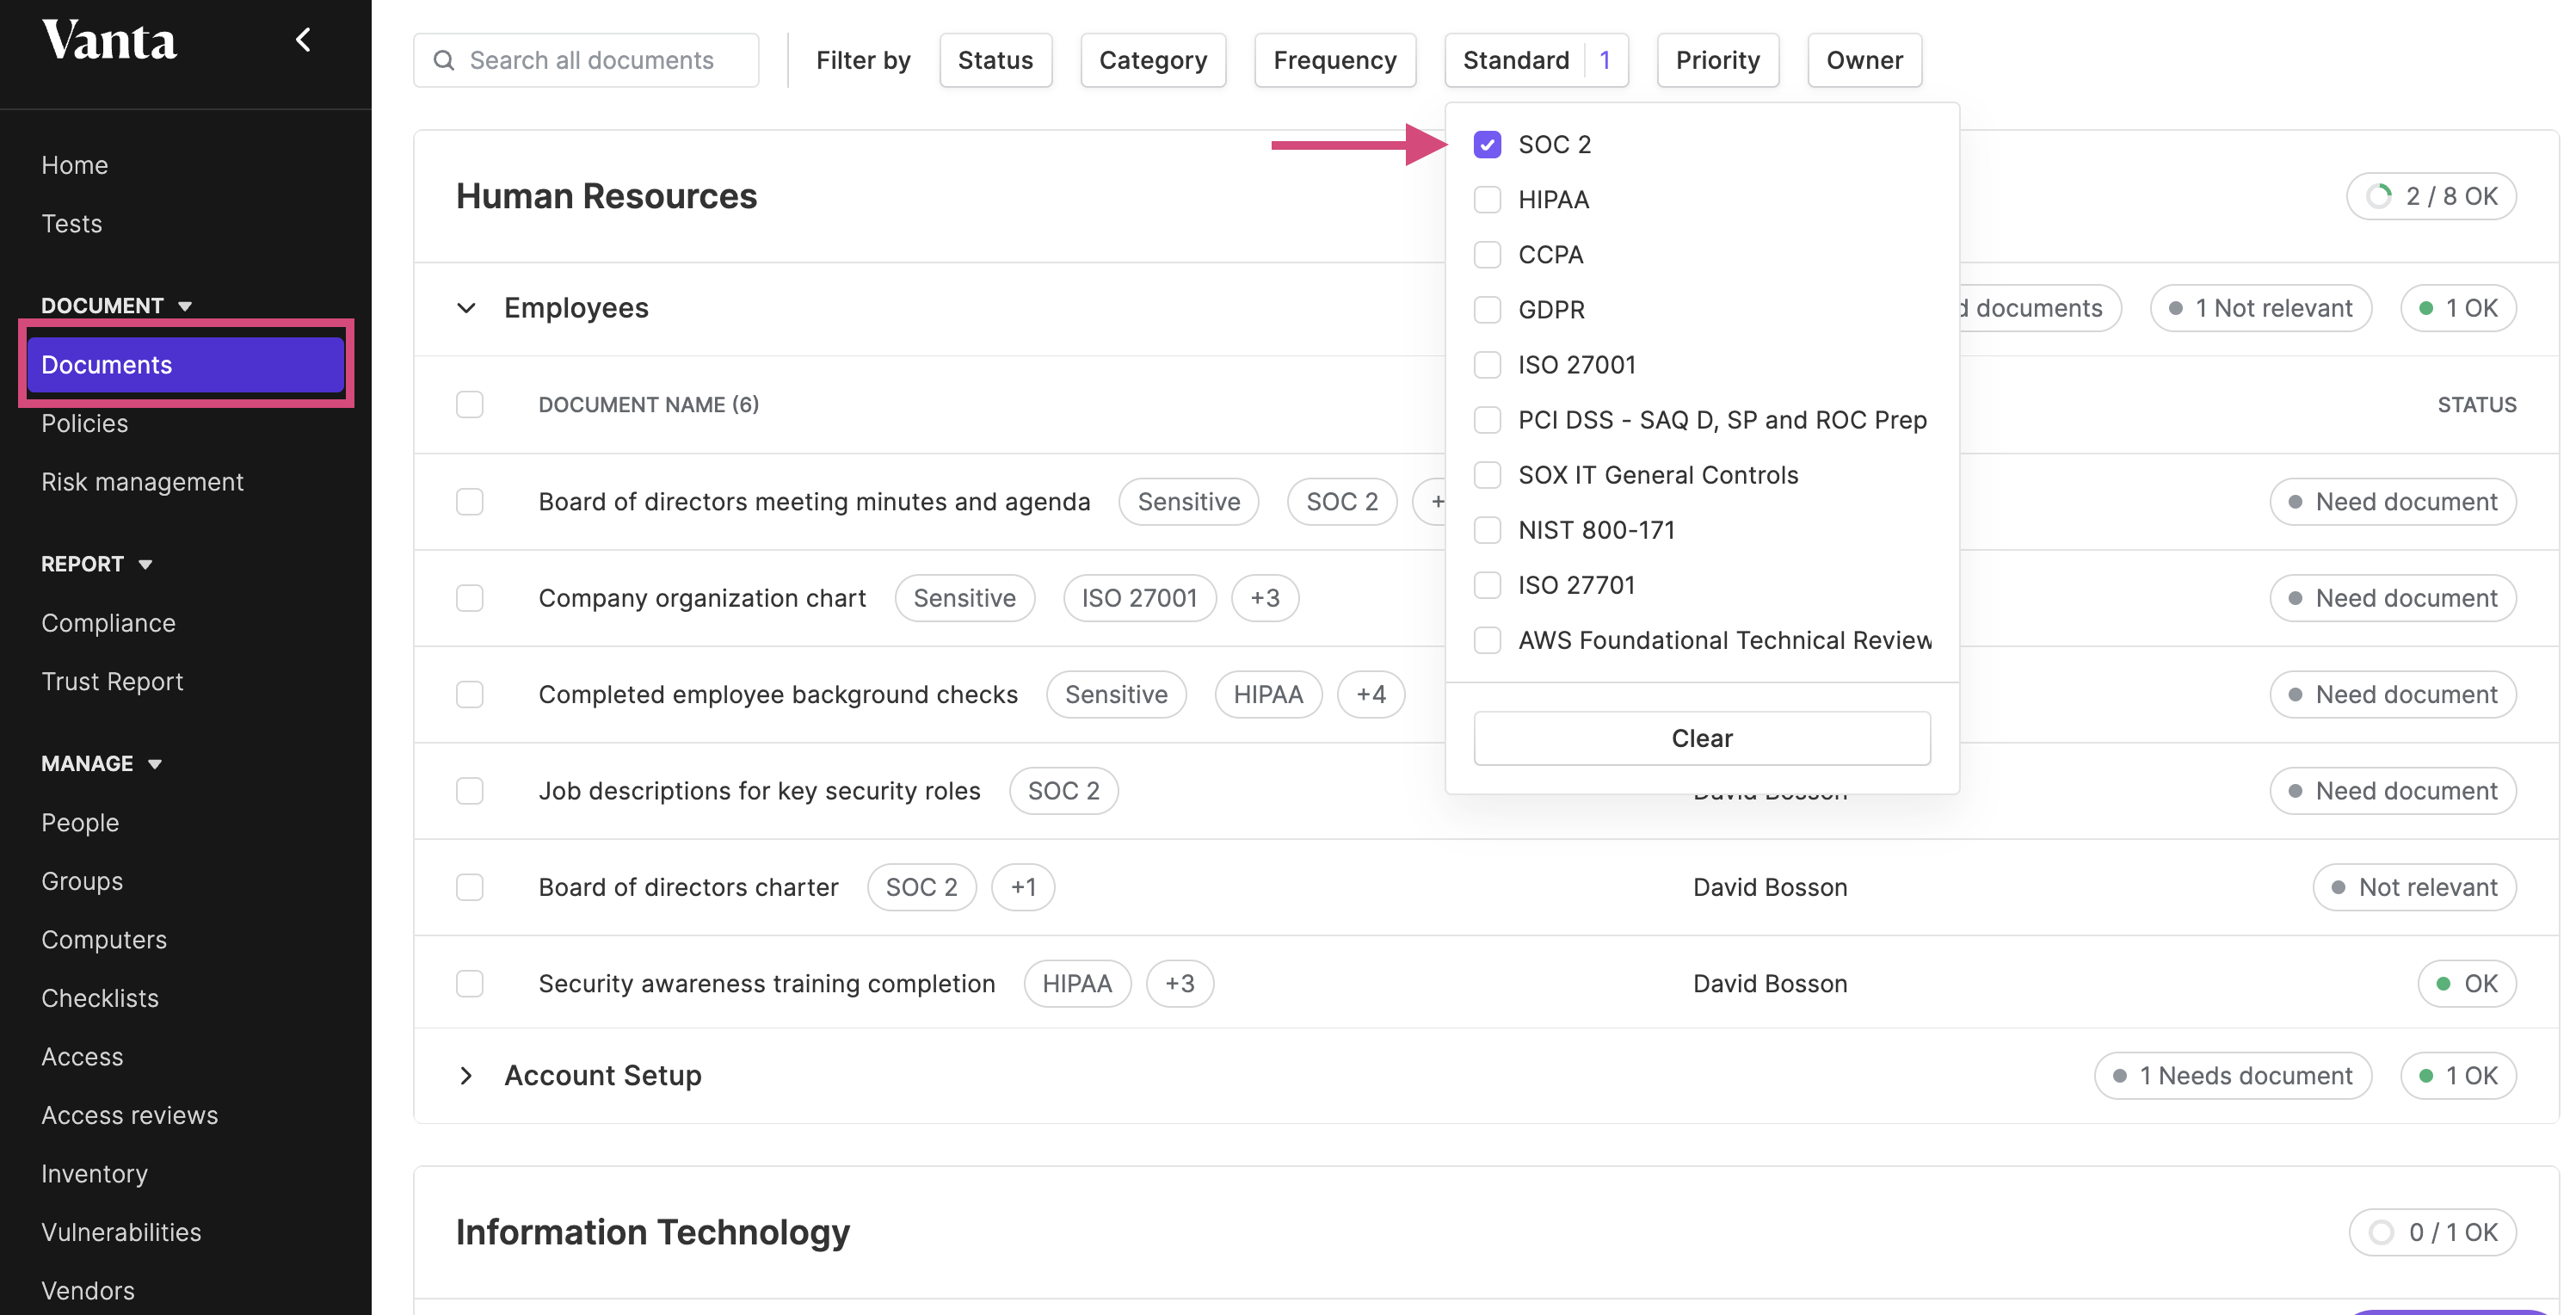Screen dimensions: 2576x1315
Task: Open Trust Report page
Action: (x=112, y=681)
